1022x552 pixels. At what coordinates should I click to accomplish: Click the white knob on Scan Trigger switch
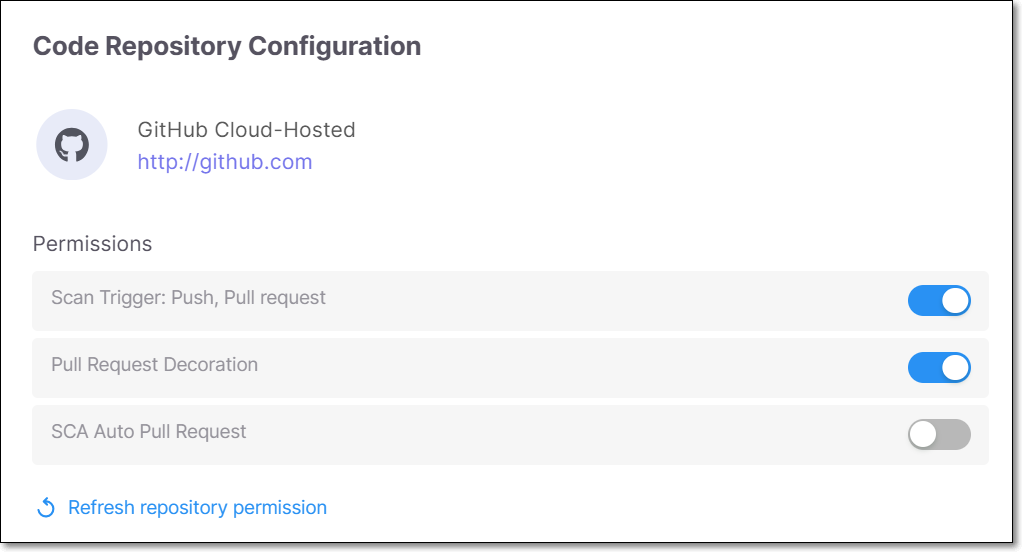click(956, 300)
